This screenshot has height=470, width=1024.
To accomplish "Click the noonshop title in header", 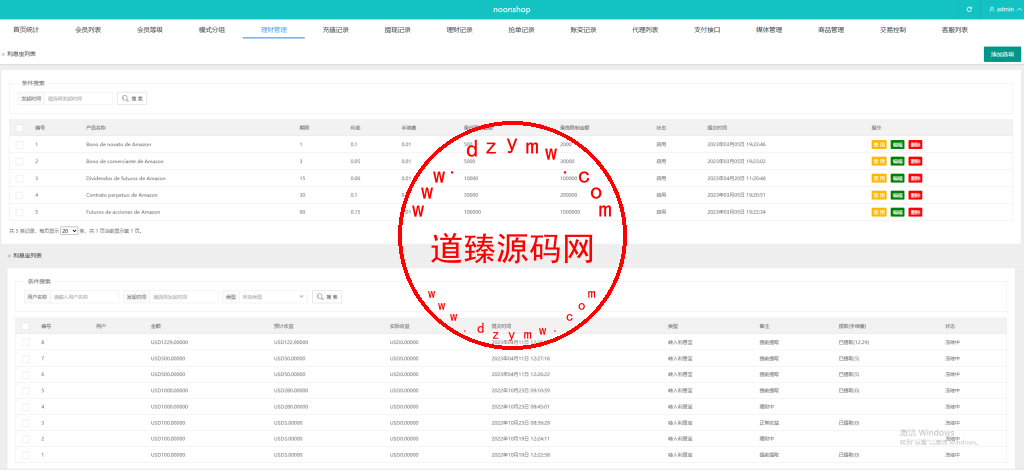I will (x=511, y=9).
